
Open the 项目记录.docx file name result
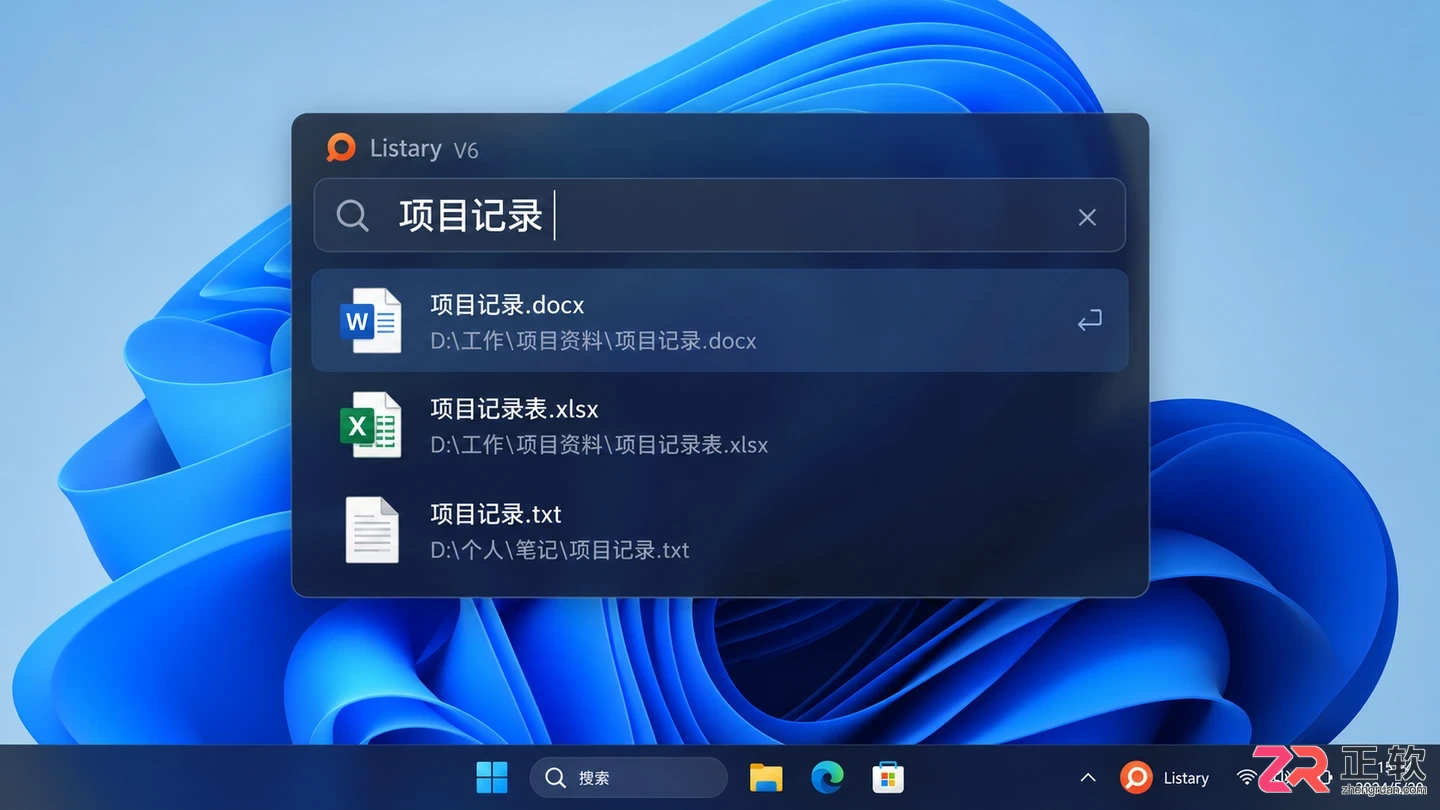coord(507,304)
